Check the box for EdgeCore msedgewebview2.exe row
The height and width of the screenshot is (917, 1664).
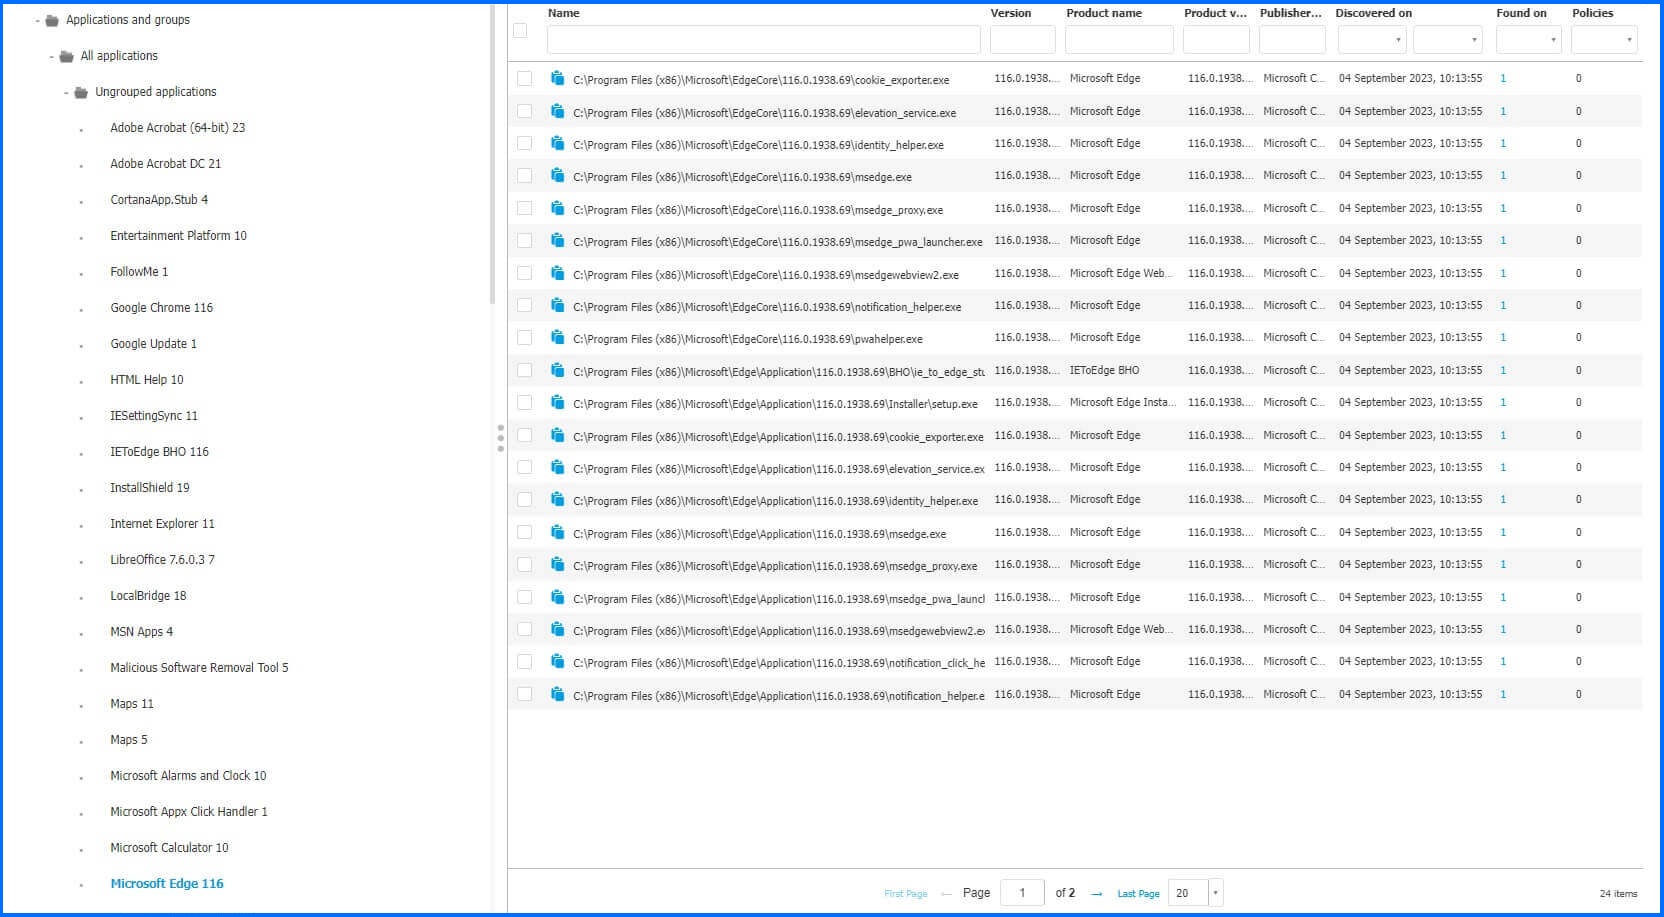[x=524, y=273]
